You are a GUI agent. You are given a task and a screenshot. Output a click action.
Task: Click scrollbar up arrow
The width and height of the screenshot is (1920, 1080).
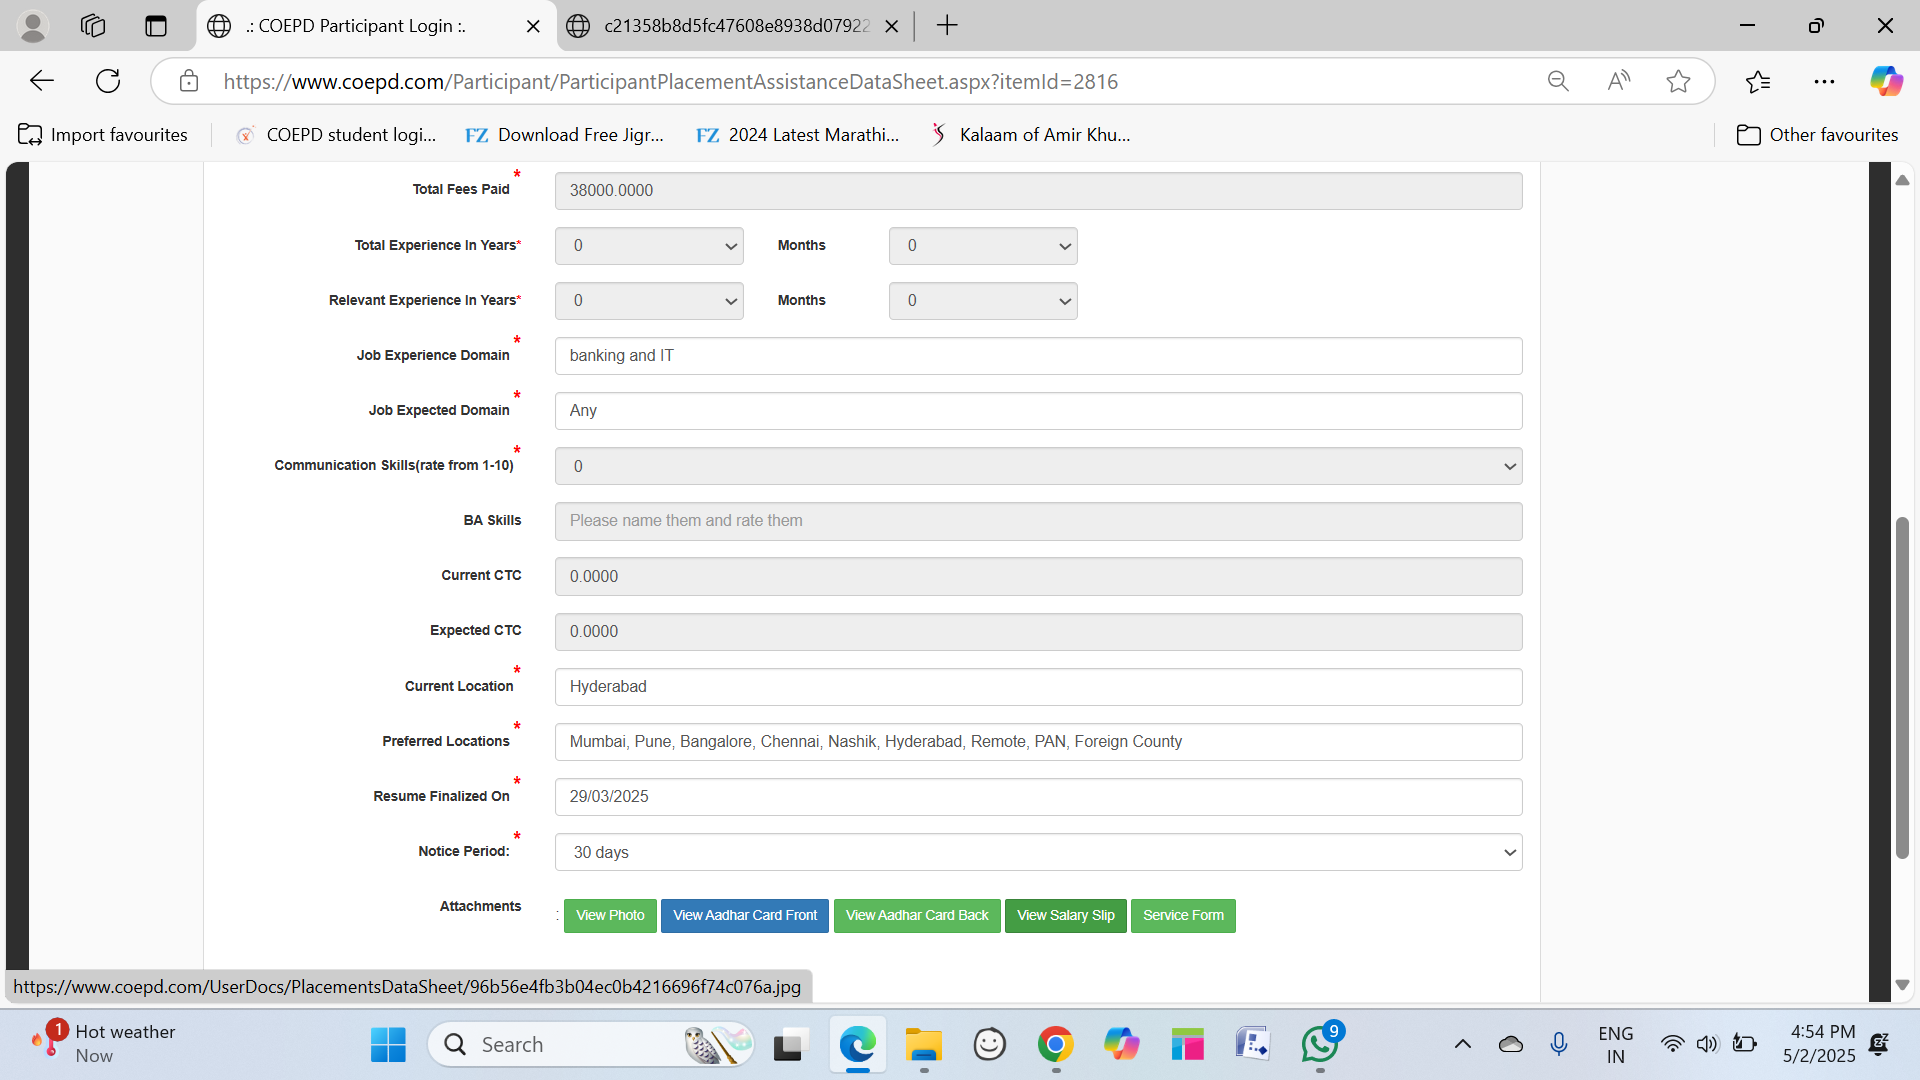point(1902,180)
